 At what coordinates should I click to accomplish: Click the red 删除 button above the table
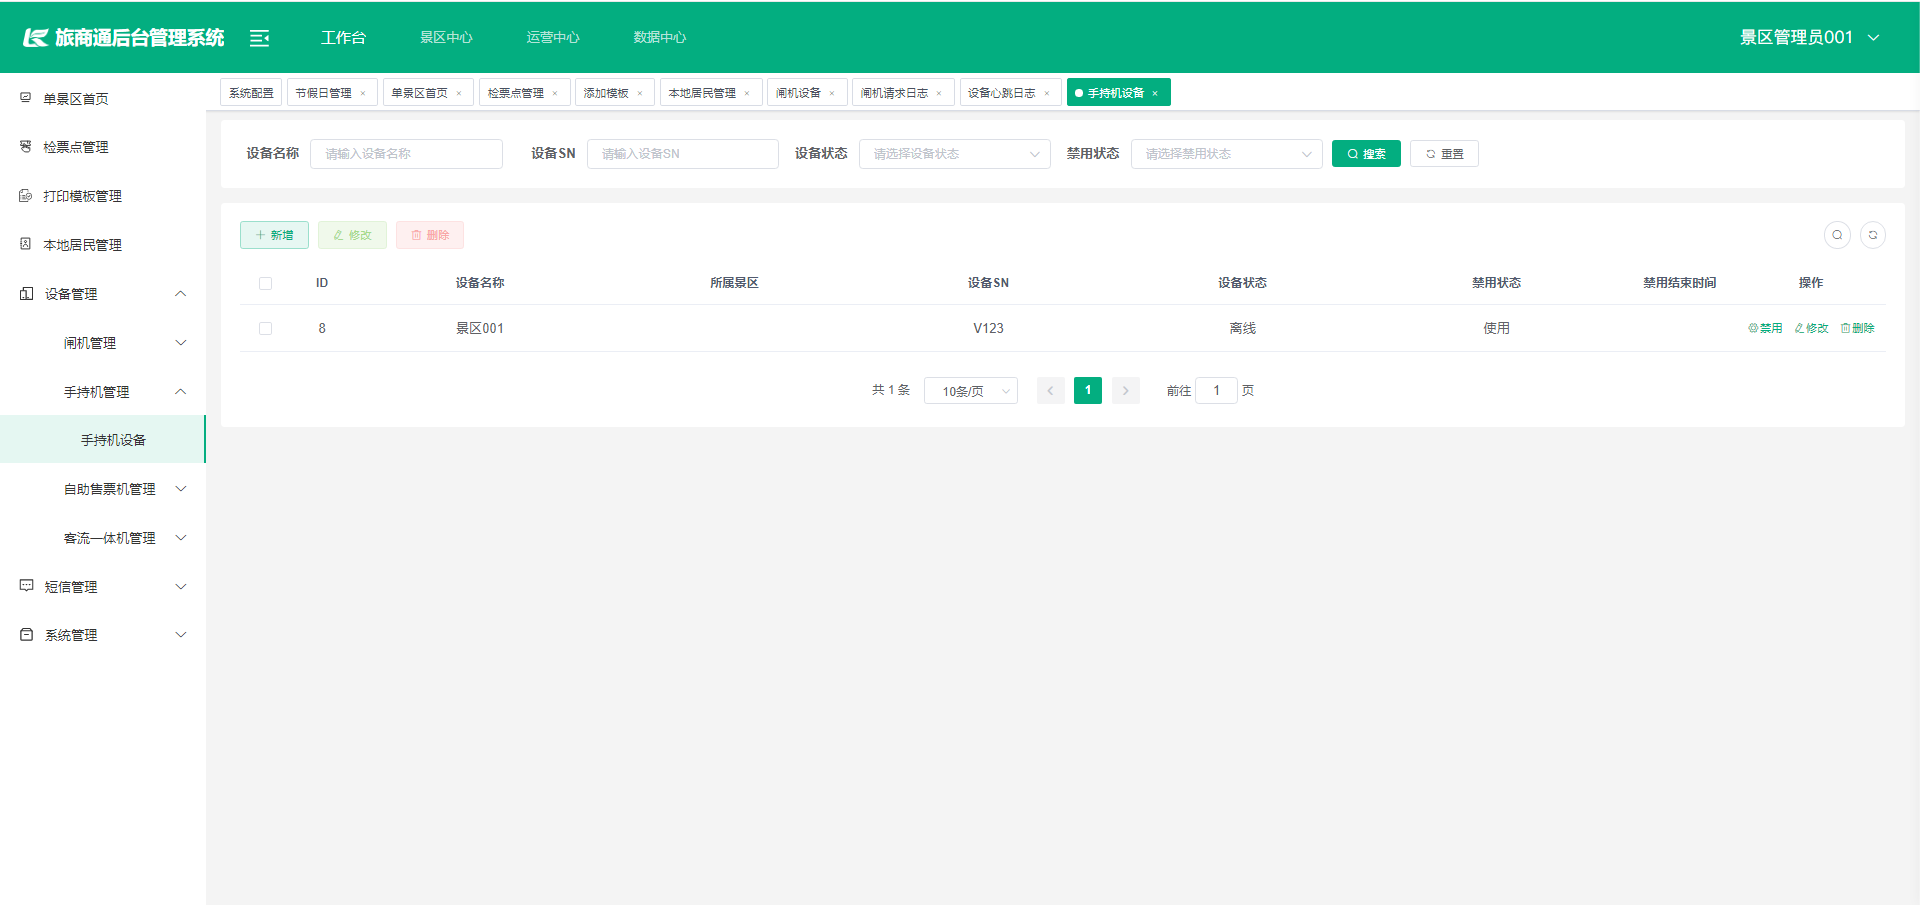tap(430, 235)
